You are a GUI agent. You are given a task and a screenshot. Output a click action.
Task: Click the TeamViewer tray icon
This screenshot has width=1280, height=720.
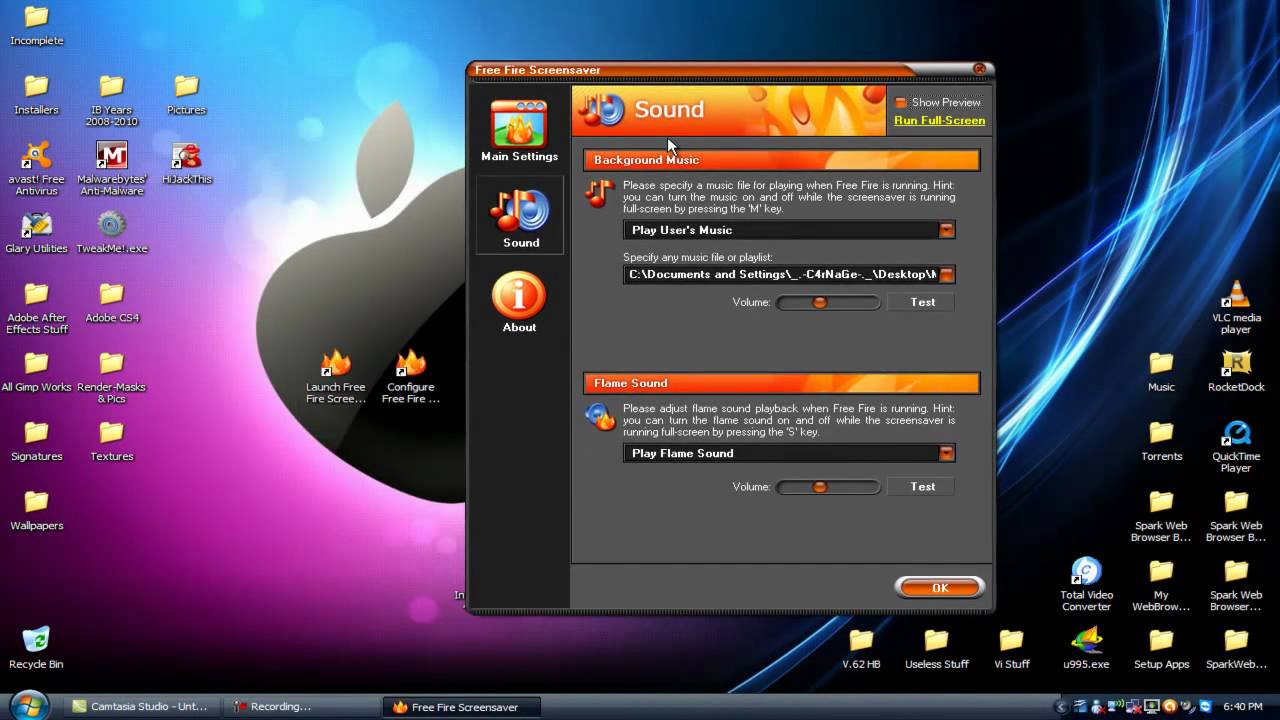pos(1206,707)
